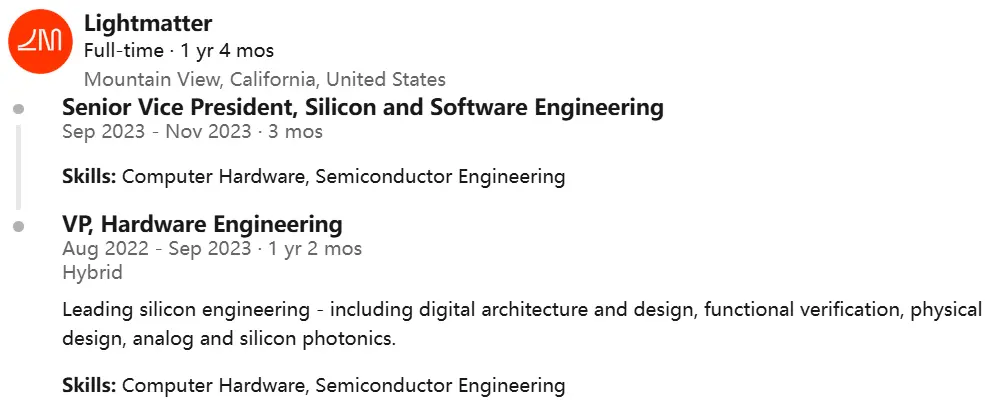Viewport: 993px width, 403px height.
Task: Click the 'analog and silicon photonics' description line
Action: coord(229,339)
